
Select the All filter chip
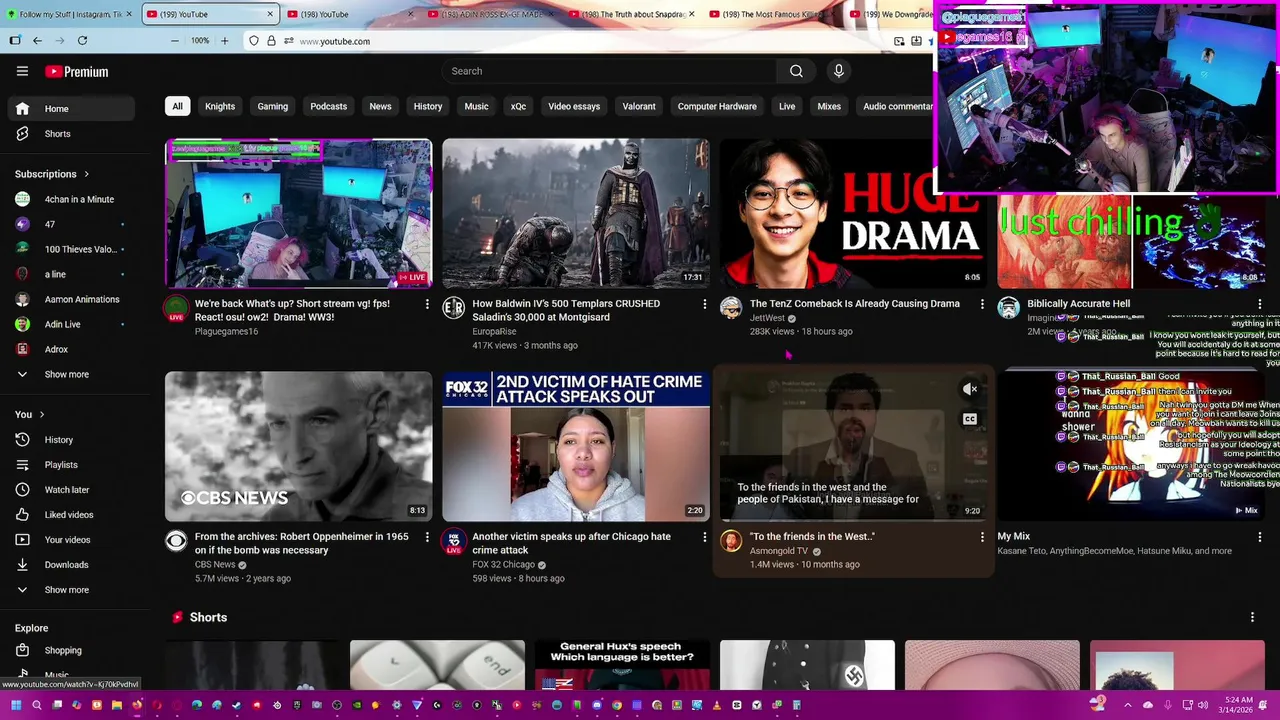[x=177, y=106]
